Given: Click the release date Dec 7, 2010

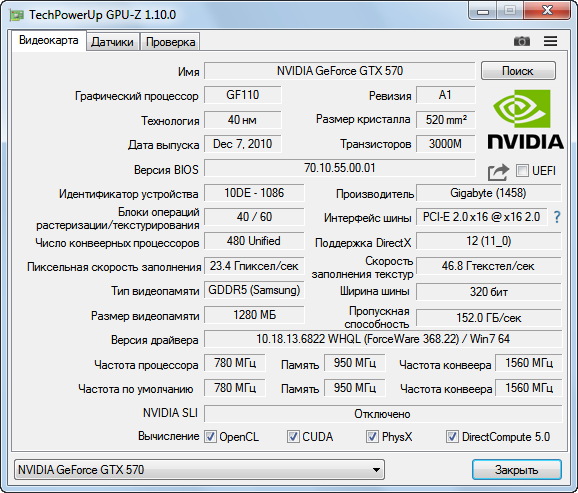Looking at the screenshot, I should [243, 143].
